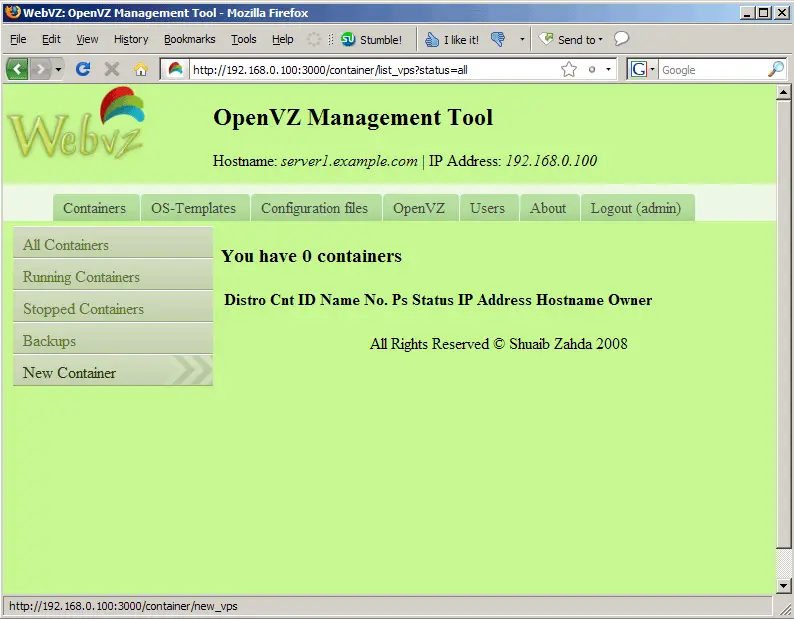Image resolution: width=794 pixels, height=619 pixels.
Task: Click the speech bubble comment icon
Action: point(621,38)
